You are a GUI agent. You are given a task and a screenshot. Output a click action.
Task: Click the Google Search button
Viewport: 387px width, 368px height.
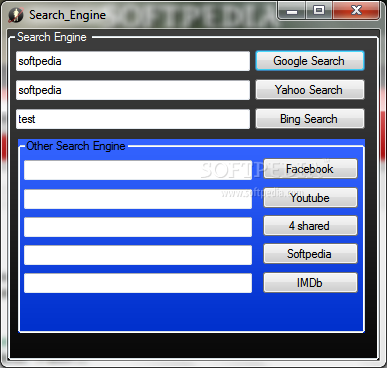(310, 61)
